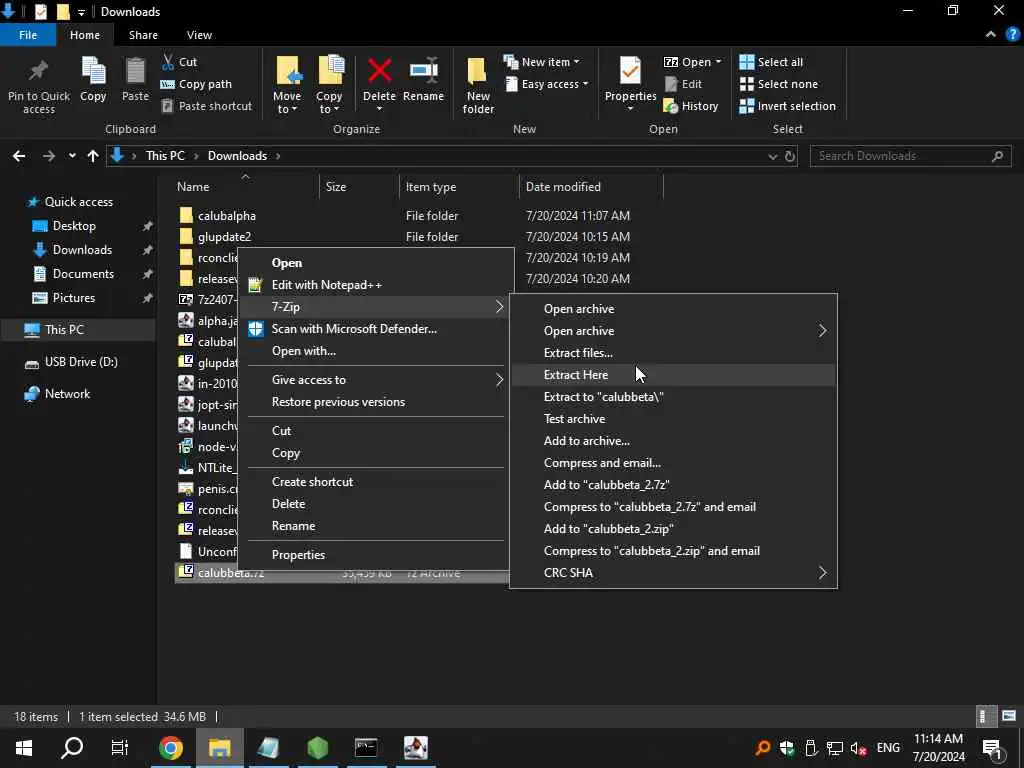The width and height of the screenshot is (1024, 768).
Task: Expand the address bar history dropdown
Action: tap(773, 156)
